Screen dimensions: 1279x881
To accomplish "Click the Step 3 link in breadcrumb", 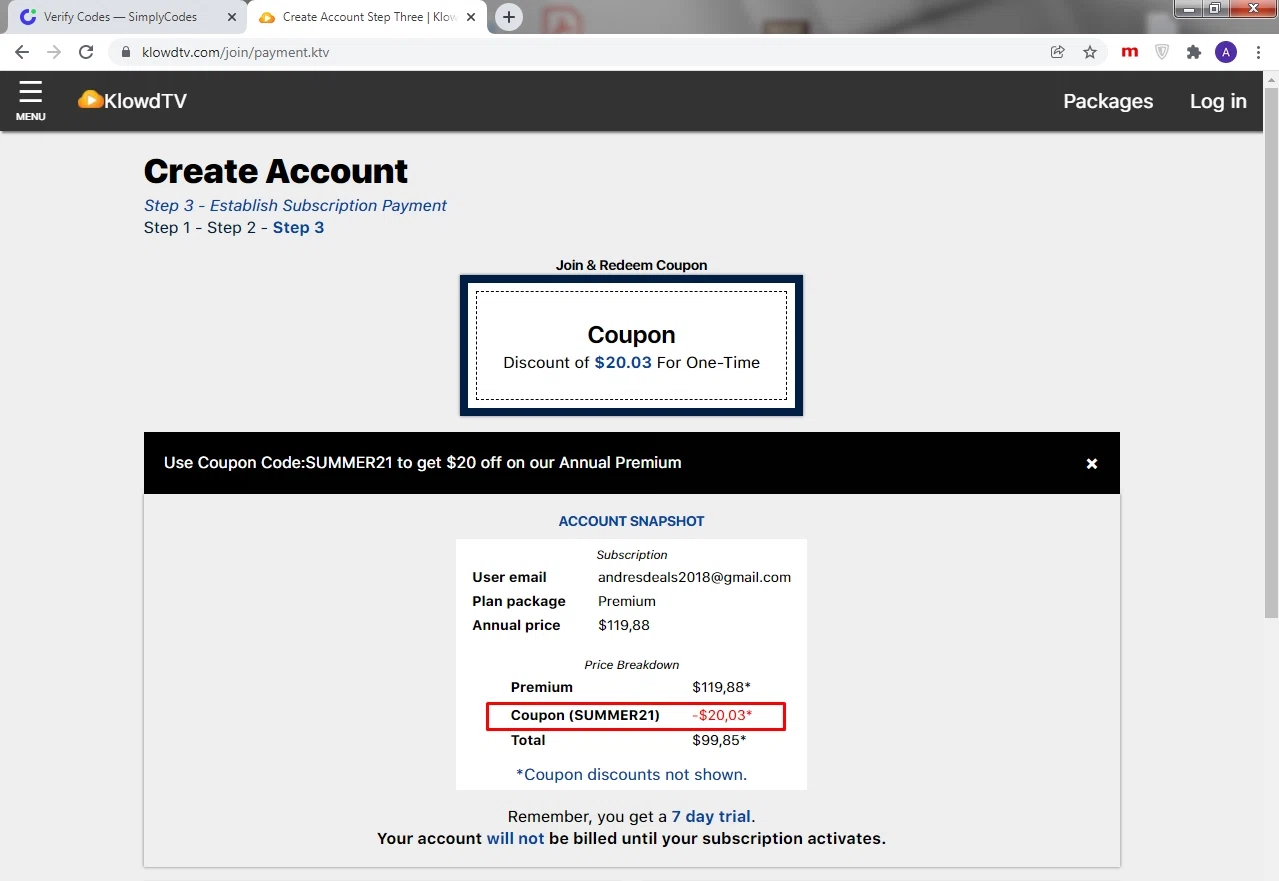I will [298, 227].
